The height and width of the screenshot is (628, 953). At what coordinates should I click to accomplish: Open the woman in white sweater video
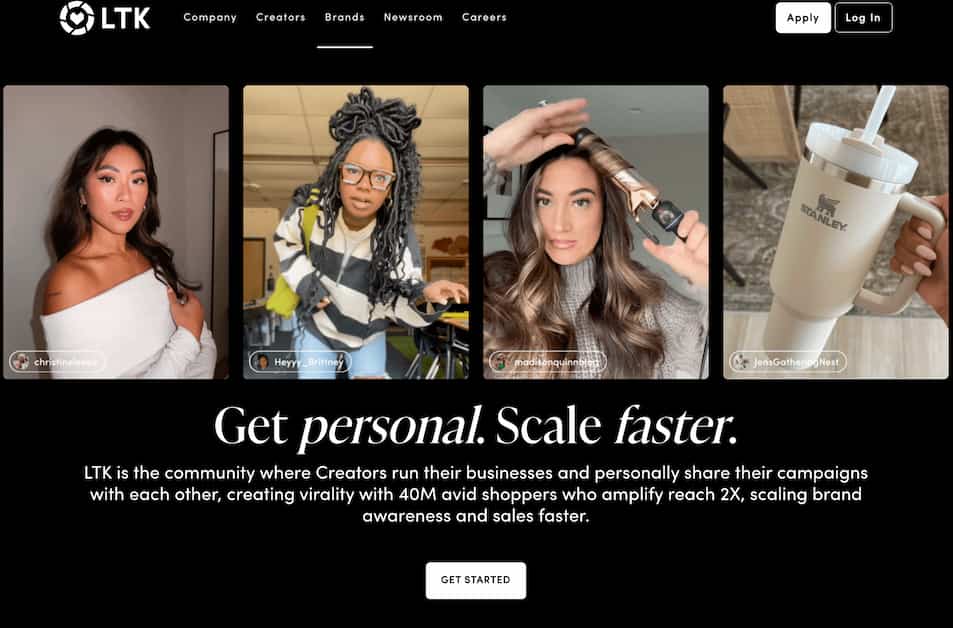tap(116, 232)
